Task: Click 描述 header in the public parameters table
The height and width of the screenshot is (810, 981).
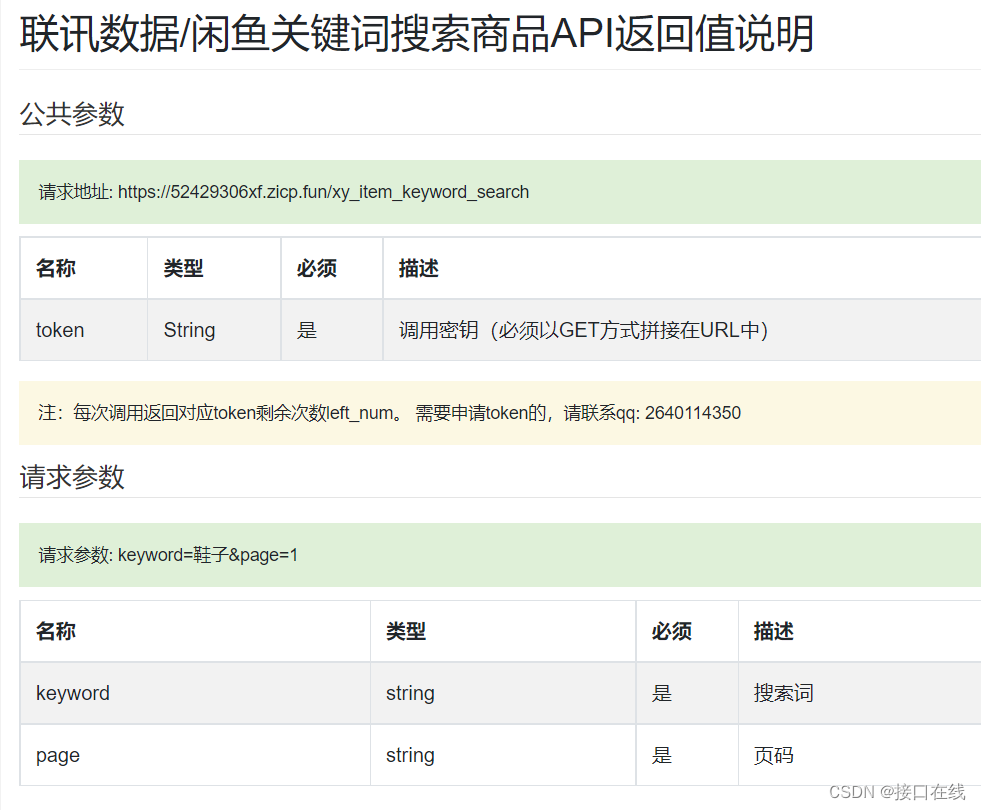Action: 419,268
